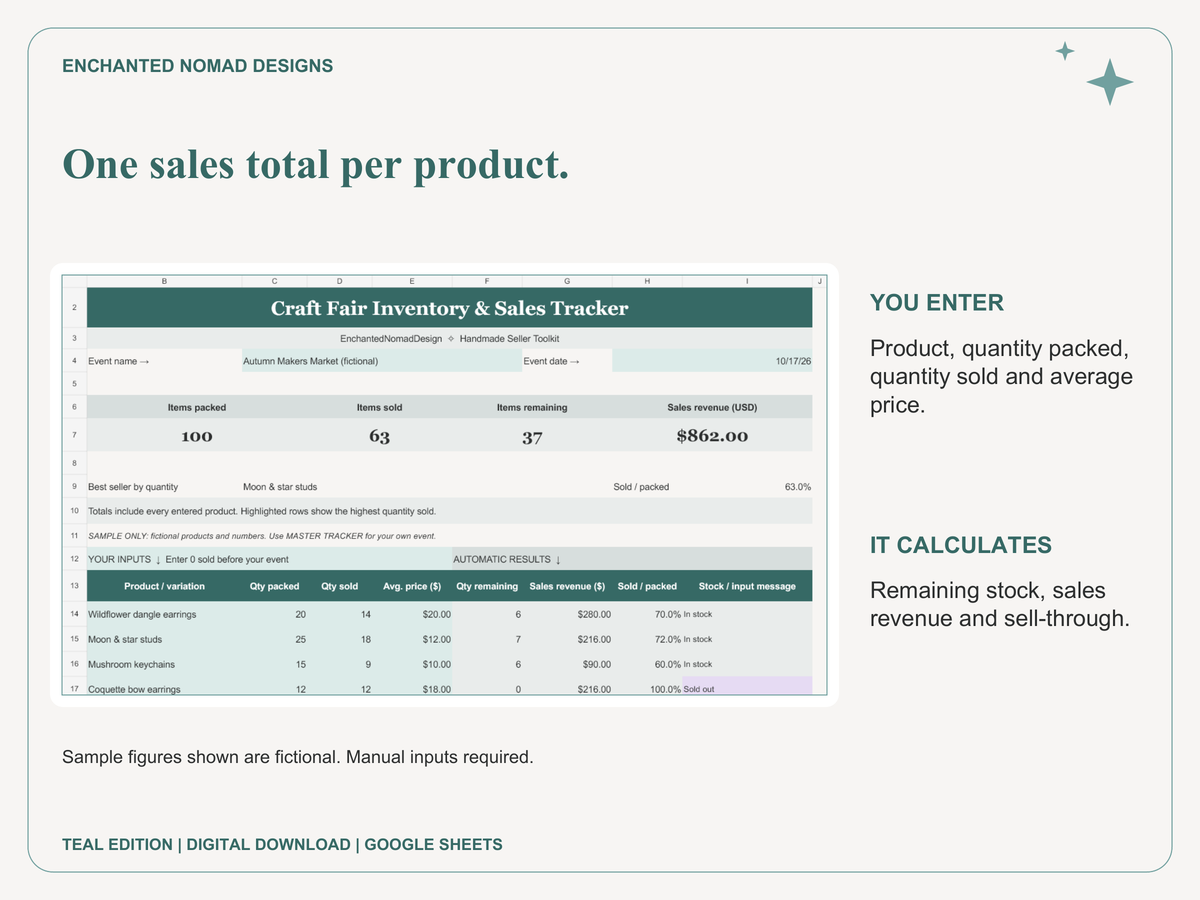
Task: Click the 'Sales revenue ($)' column heading
Action: coord(567,586)
